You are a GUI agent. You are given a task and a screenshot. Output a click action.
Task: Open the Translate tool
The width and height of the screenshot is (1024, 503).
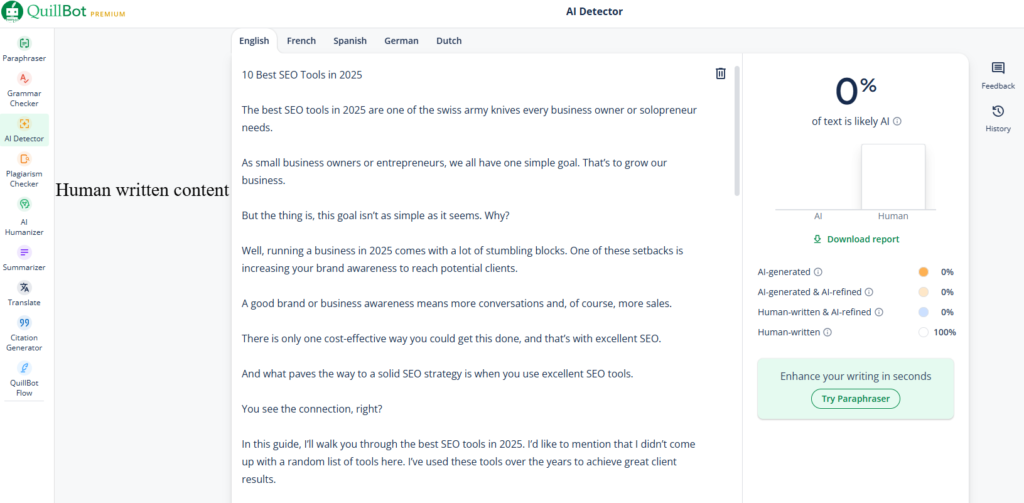tap(24, 294)
